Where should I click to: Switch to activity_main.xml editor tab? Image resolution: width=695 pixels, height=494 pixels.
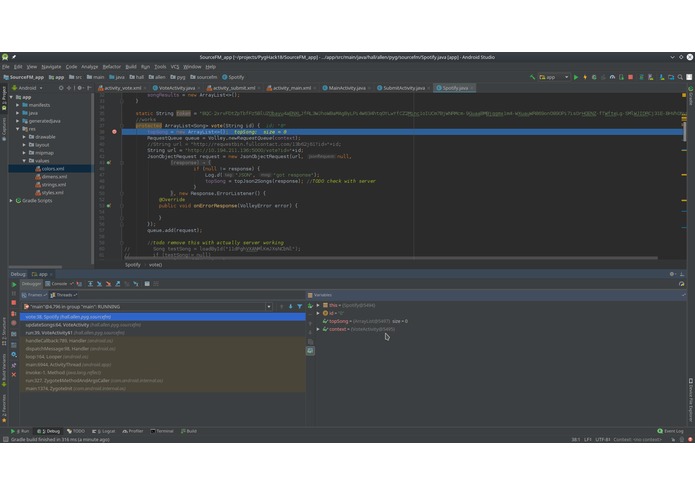pos(291,88)
